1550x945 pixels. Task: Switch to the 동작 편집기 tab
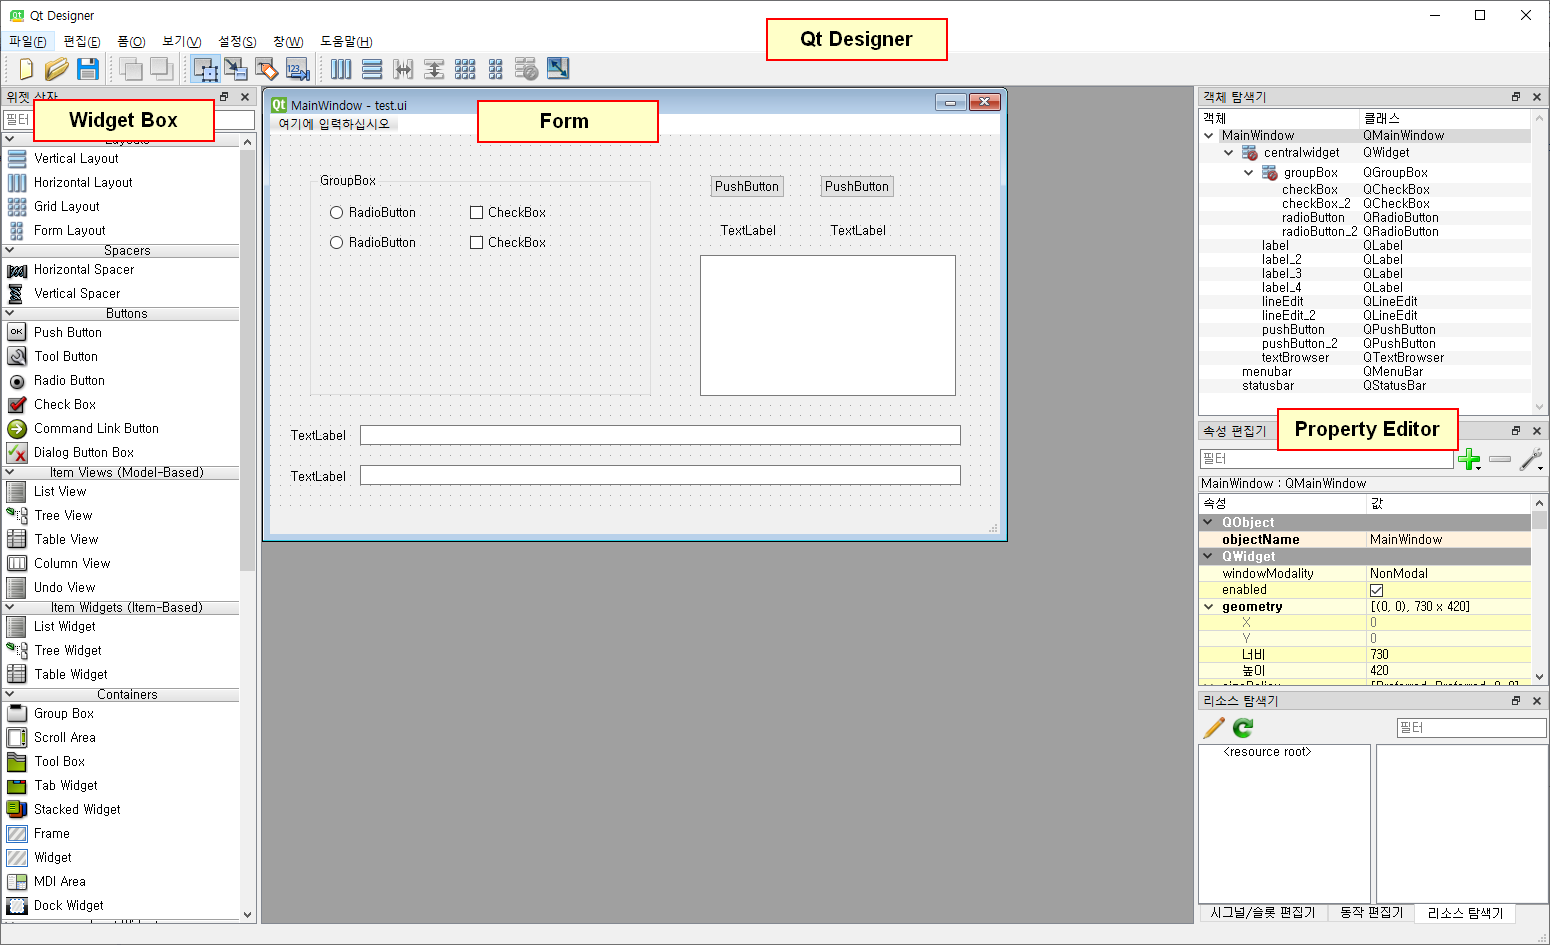[x=1371, y=912]
